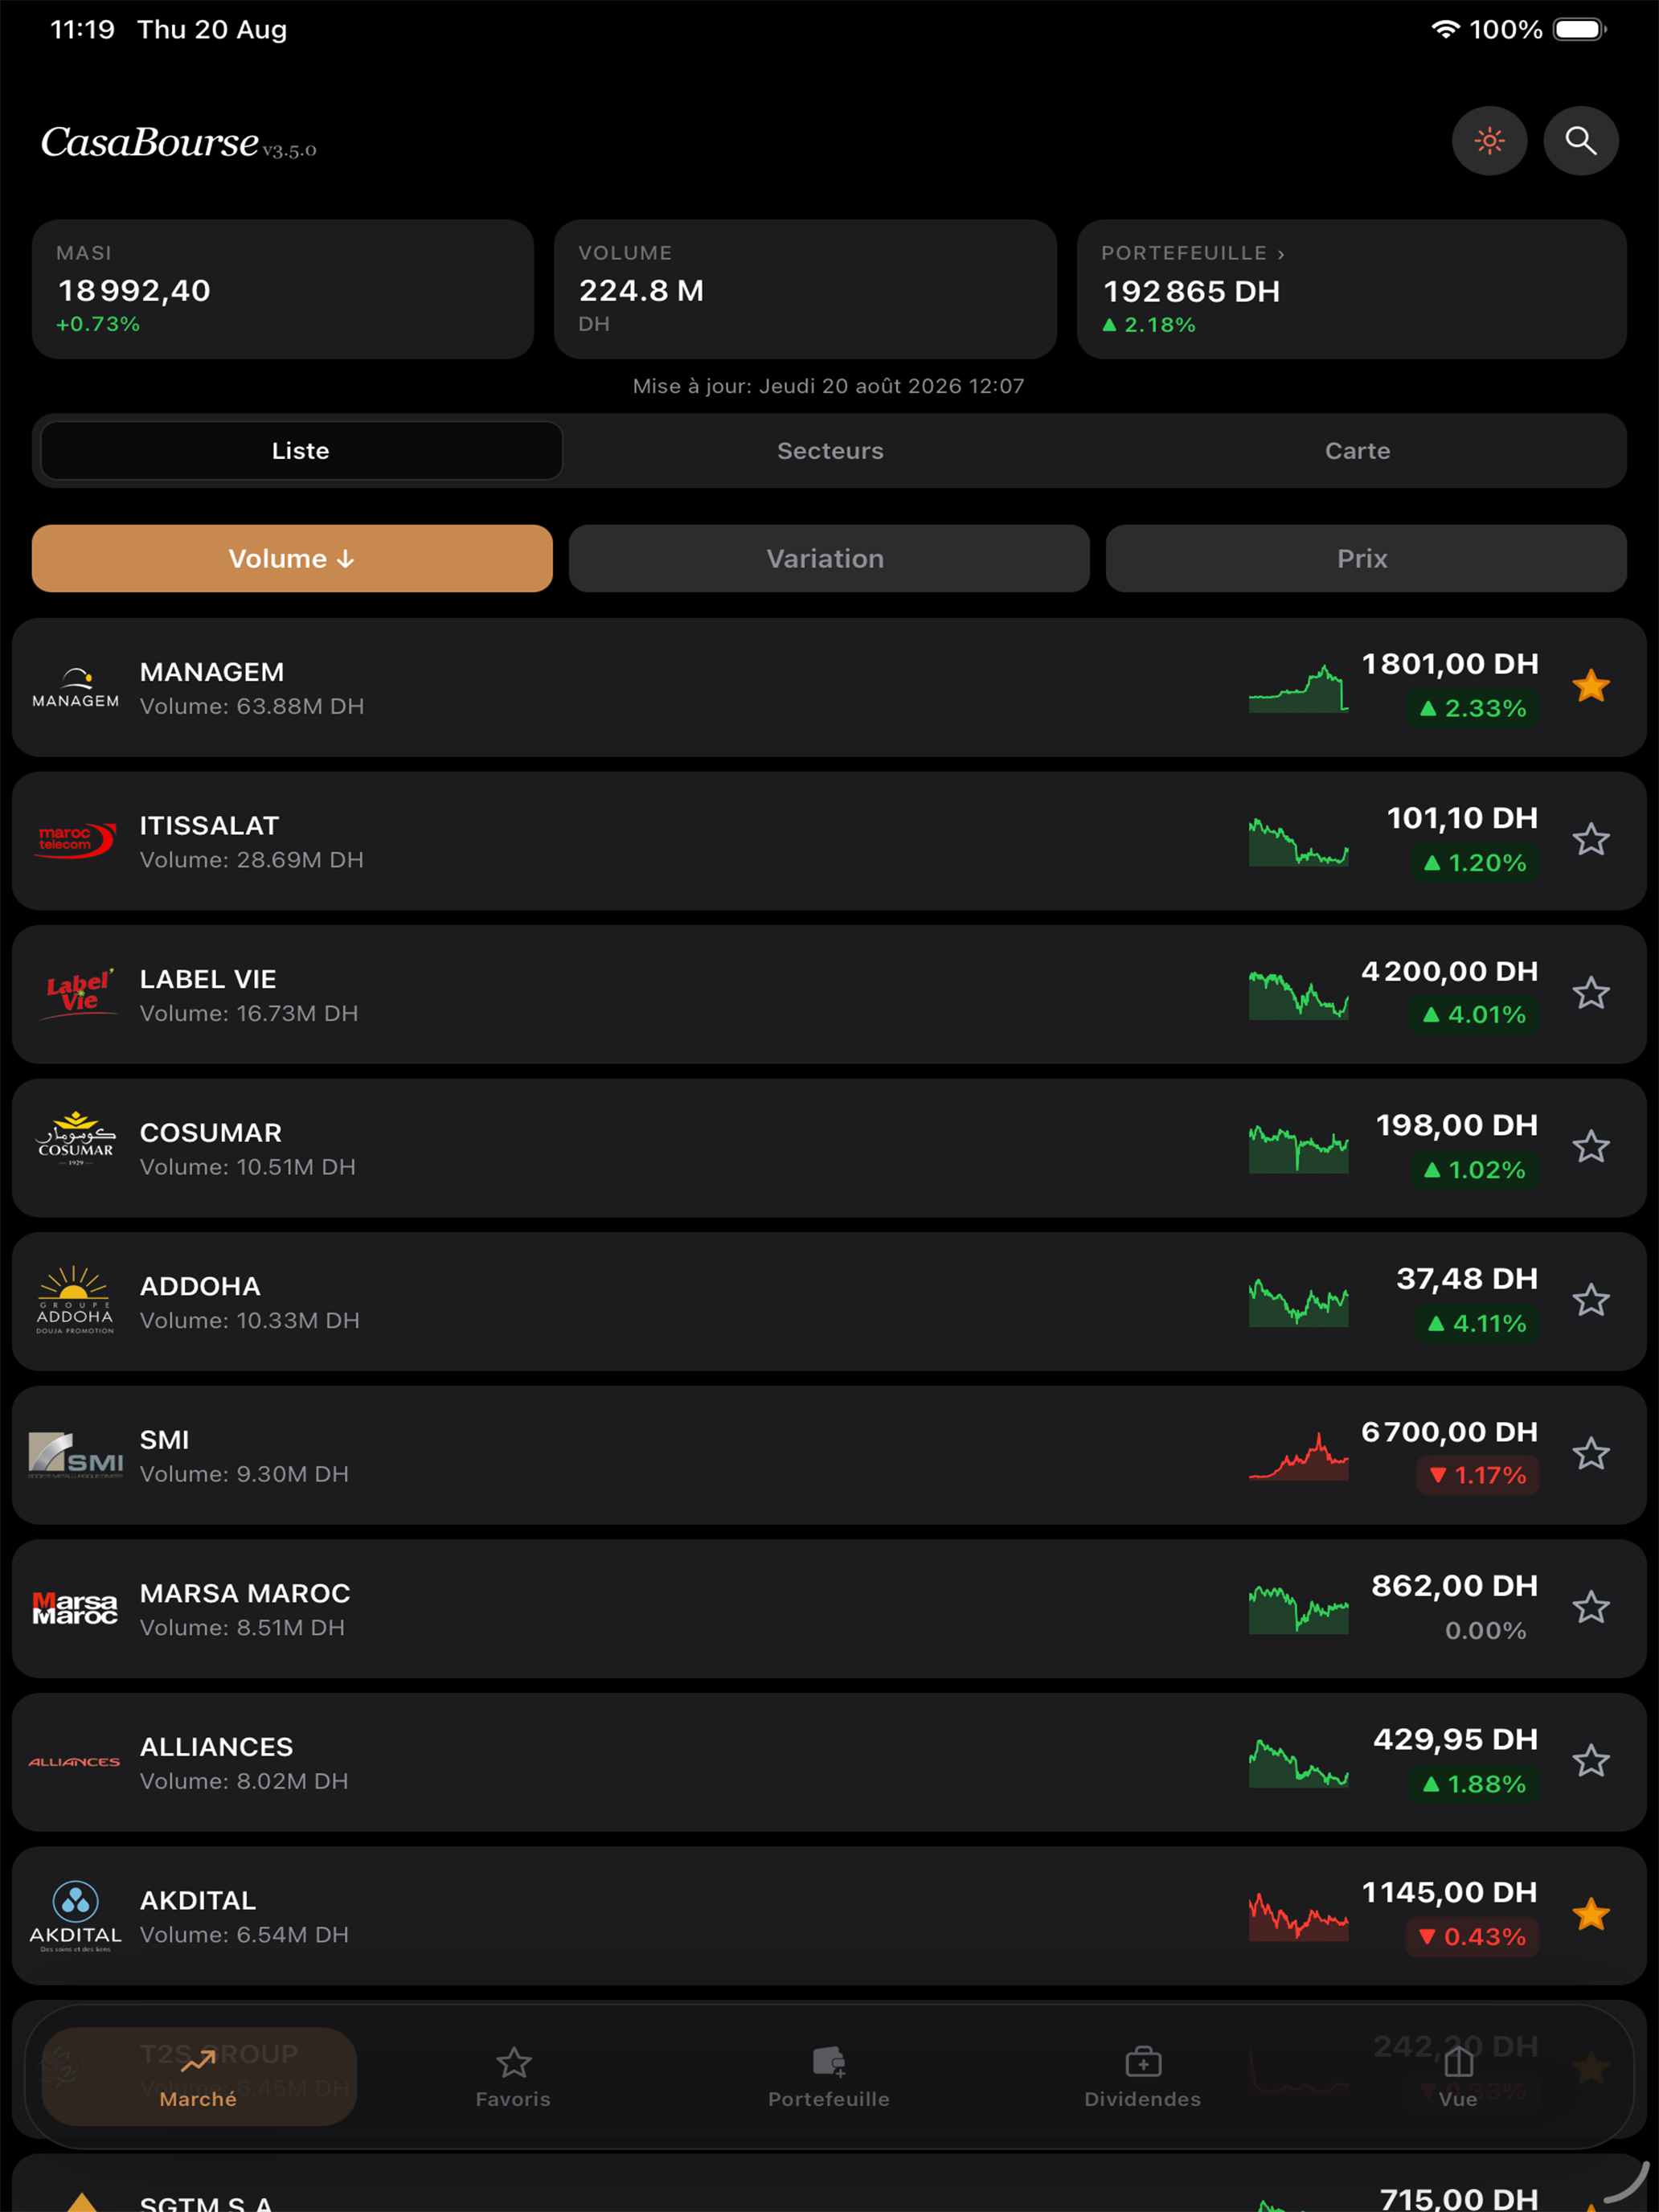Open the Vue tab in bottom bar

1458,2076
